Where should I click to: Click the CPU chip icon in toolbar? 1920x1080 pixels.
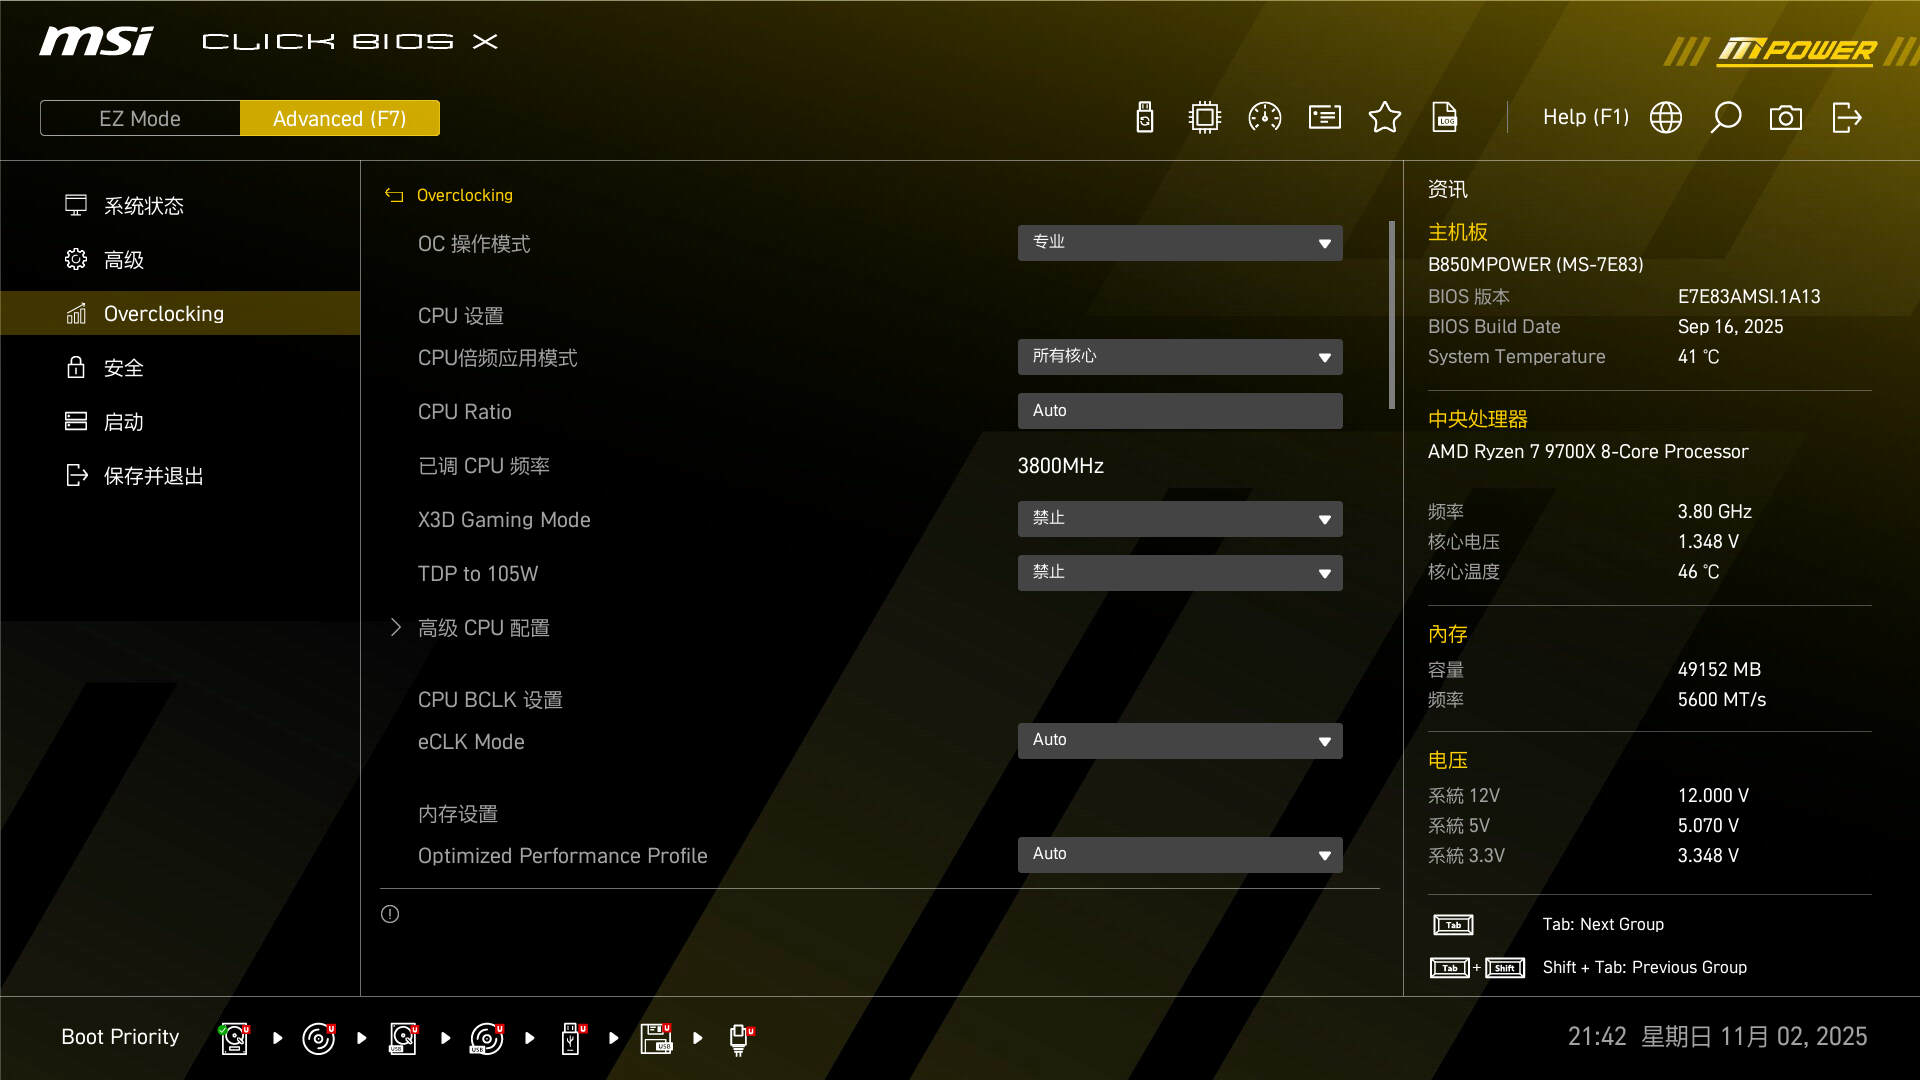[x=1205, y=118]
